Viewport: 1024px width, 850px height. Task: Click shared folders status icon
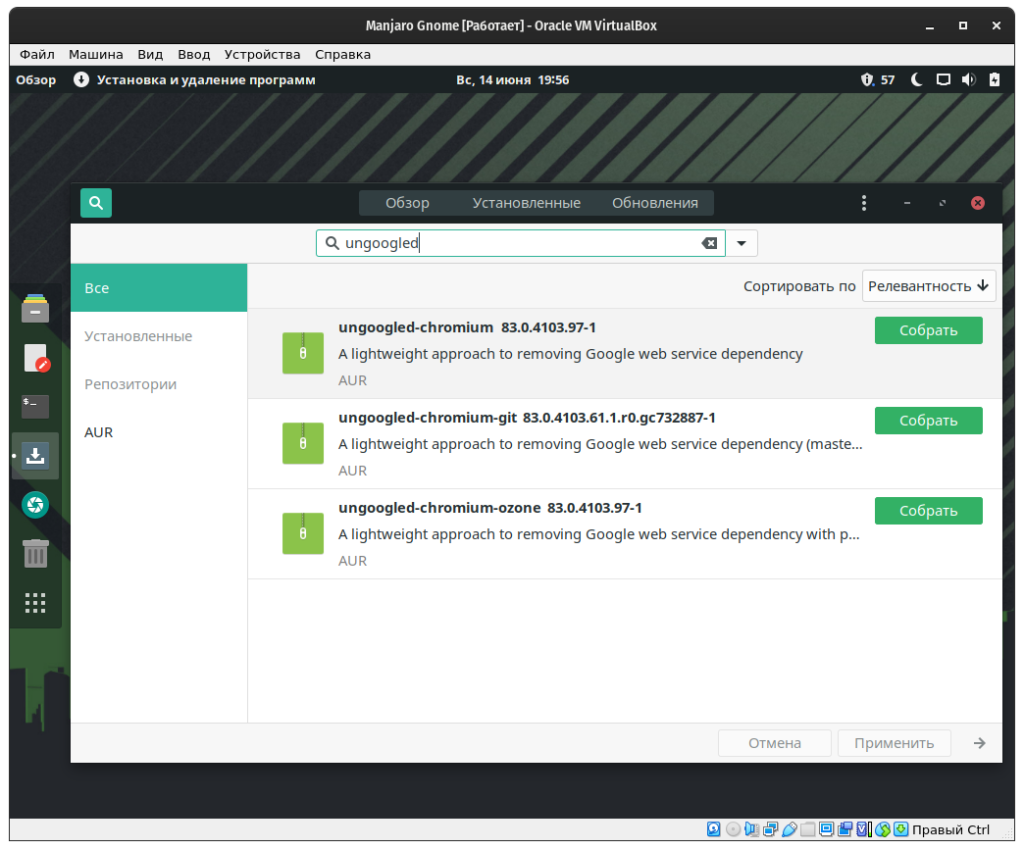(808, 829)
